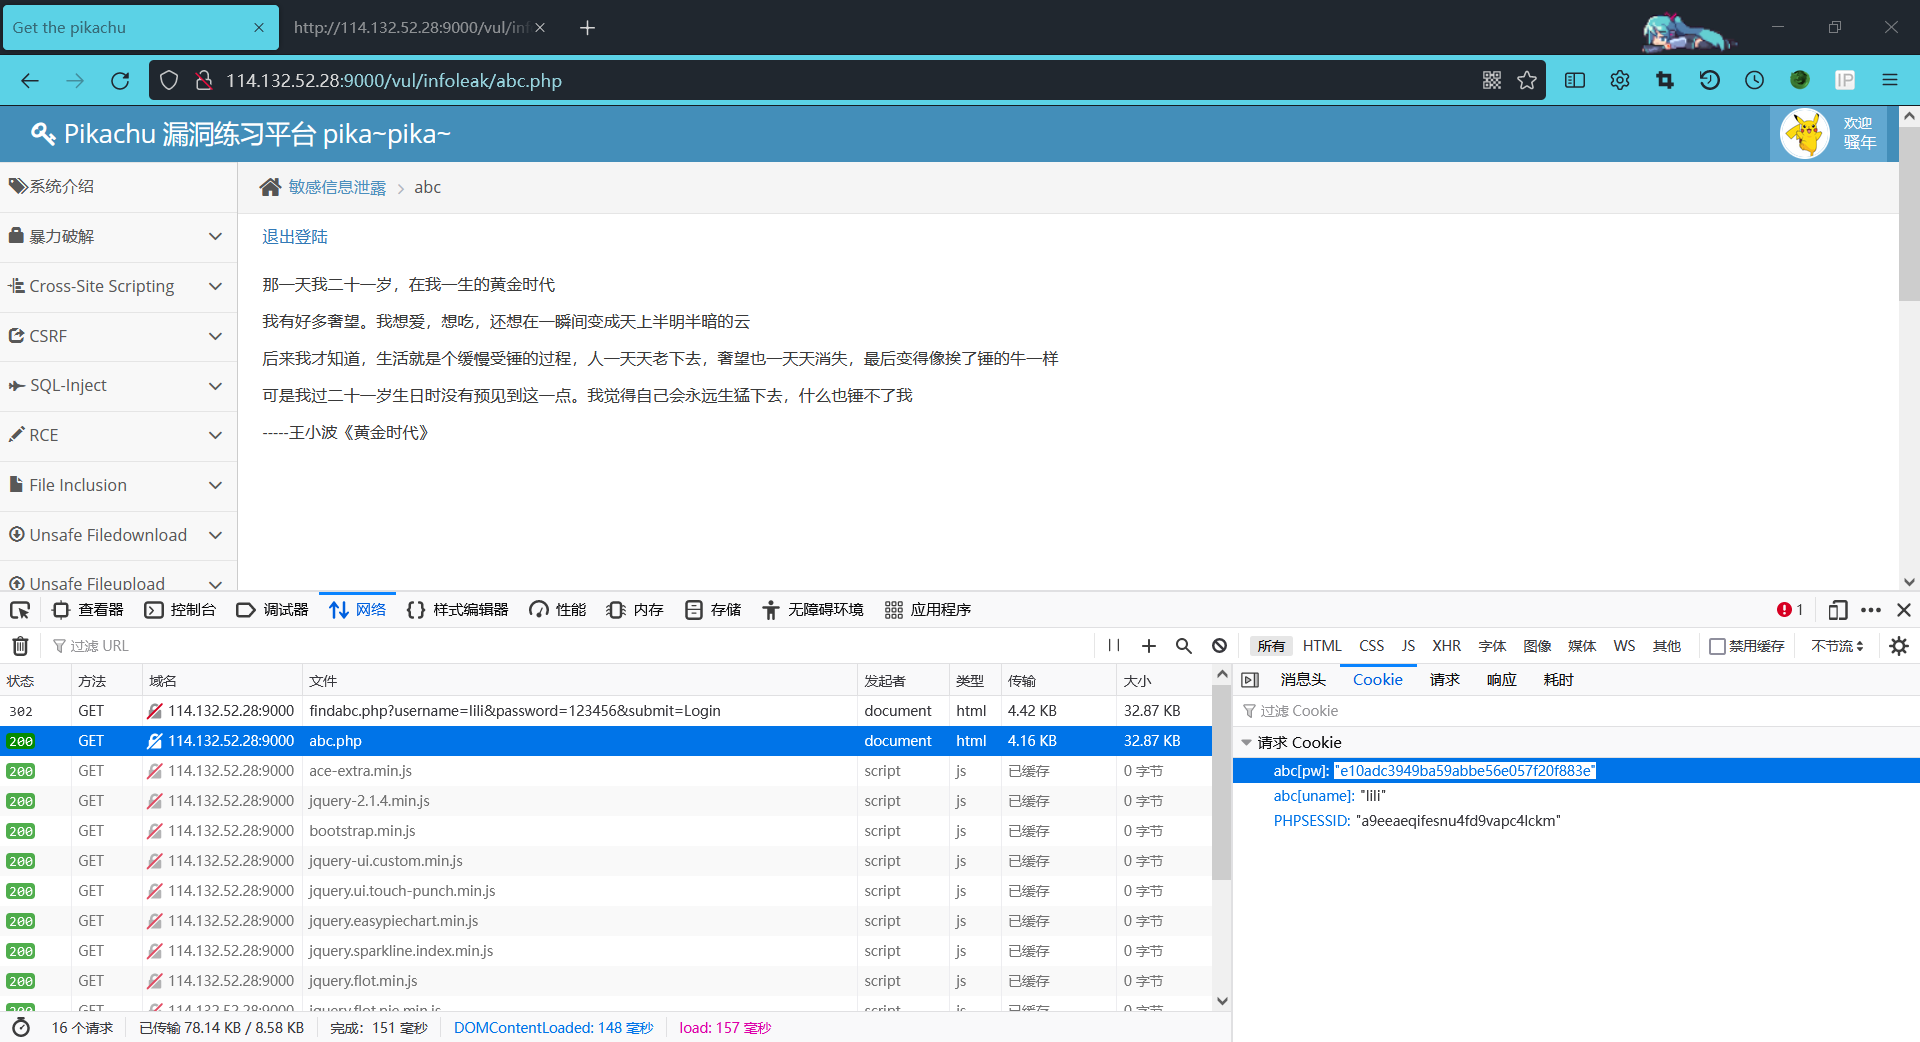Open the 存储 DevTools tab
Image resolution: width=1920 pixels, height=1042 pixels.
(713, 610)
